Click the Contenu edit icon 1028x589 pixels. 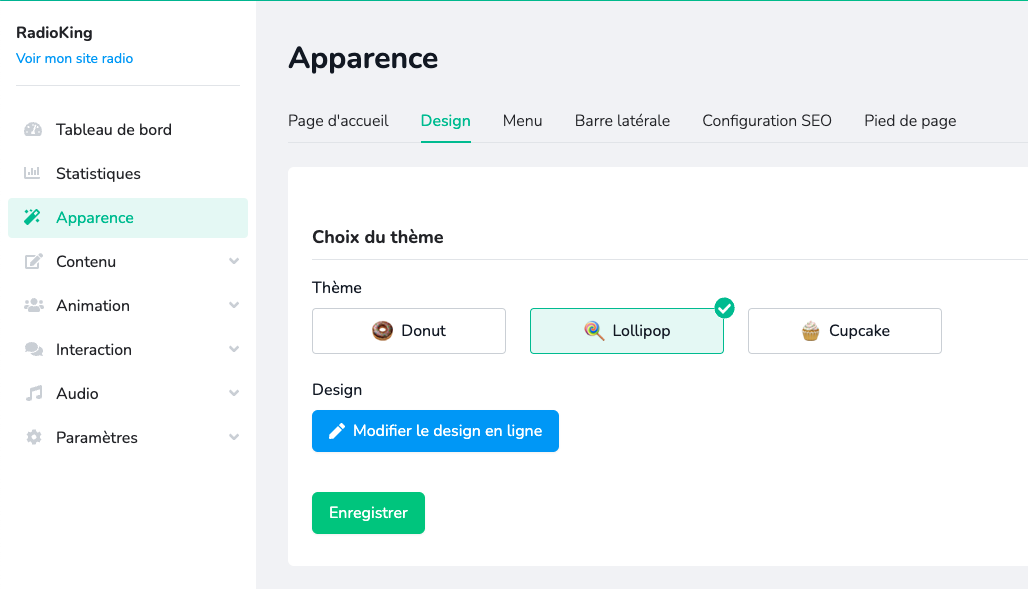click(x=34, y=262)
